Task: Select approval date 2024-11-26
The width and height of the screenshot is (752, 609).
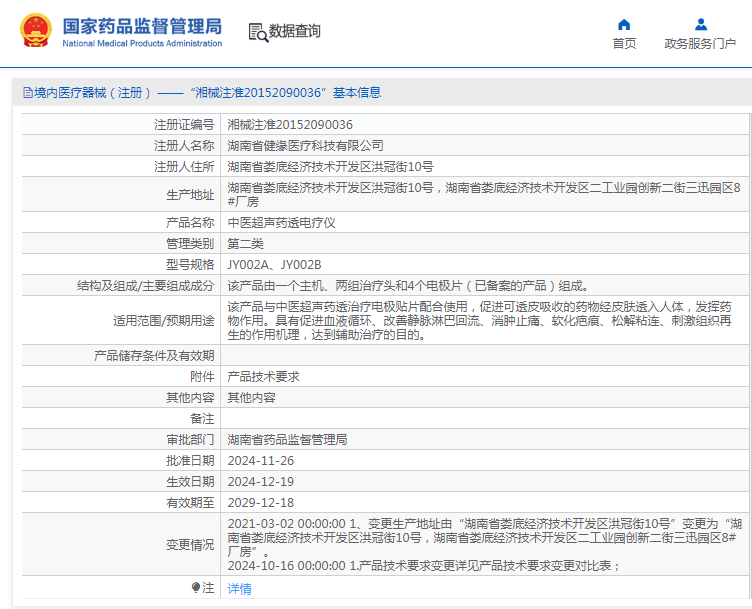Action: coord(260,460)
